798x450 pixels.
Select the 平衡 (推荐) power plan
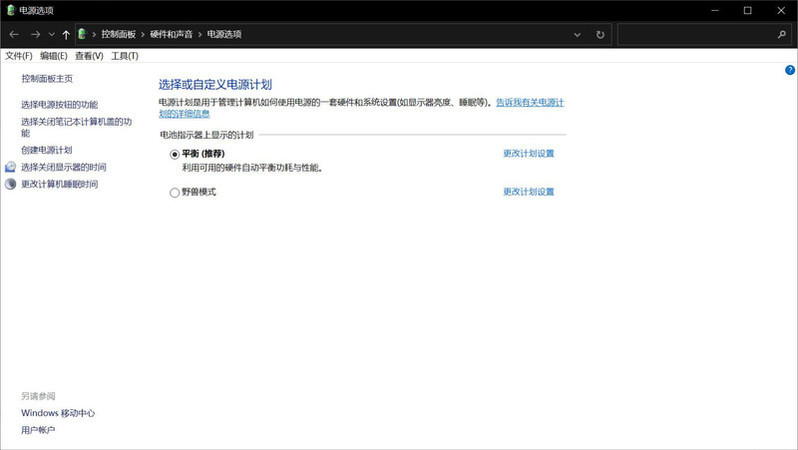(175, 154)
